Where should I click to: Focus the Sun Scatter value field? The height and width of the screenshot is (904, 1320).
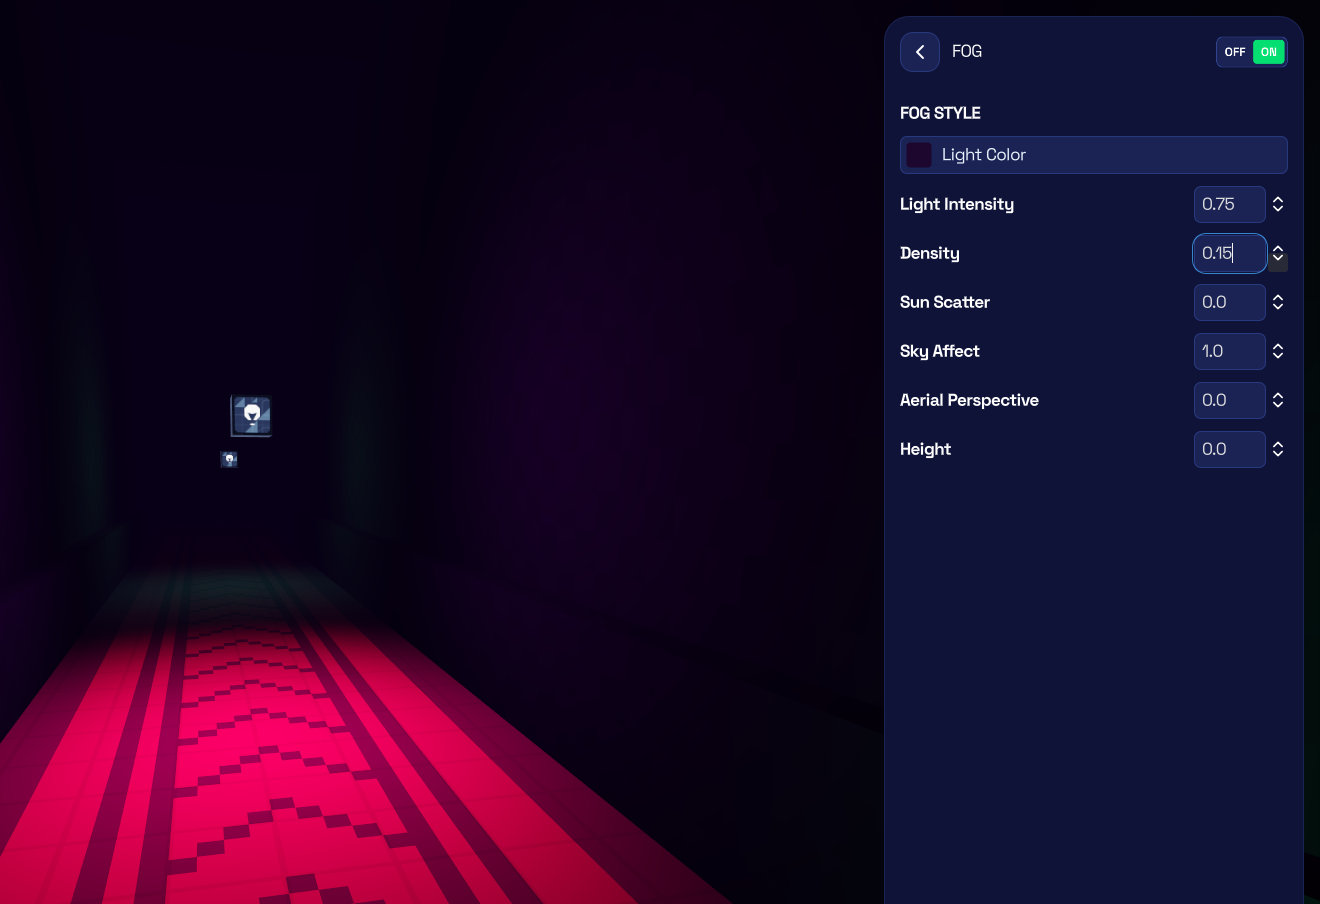[x=1229, y=302]
